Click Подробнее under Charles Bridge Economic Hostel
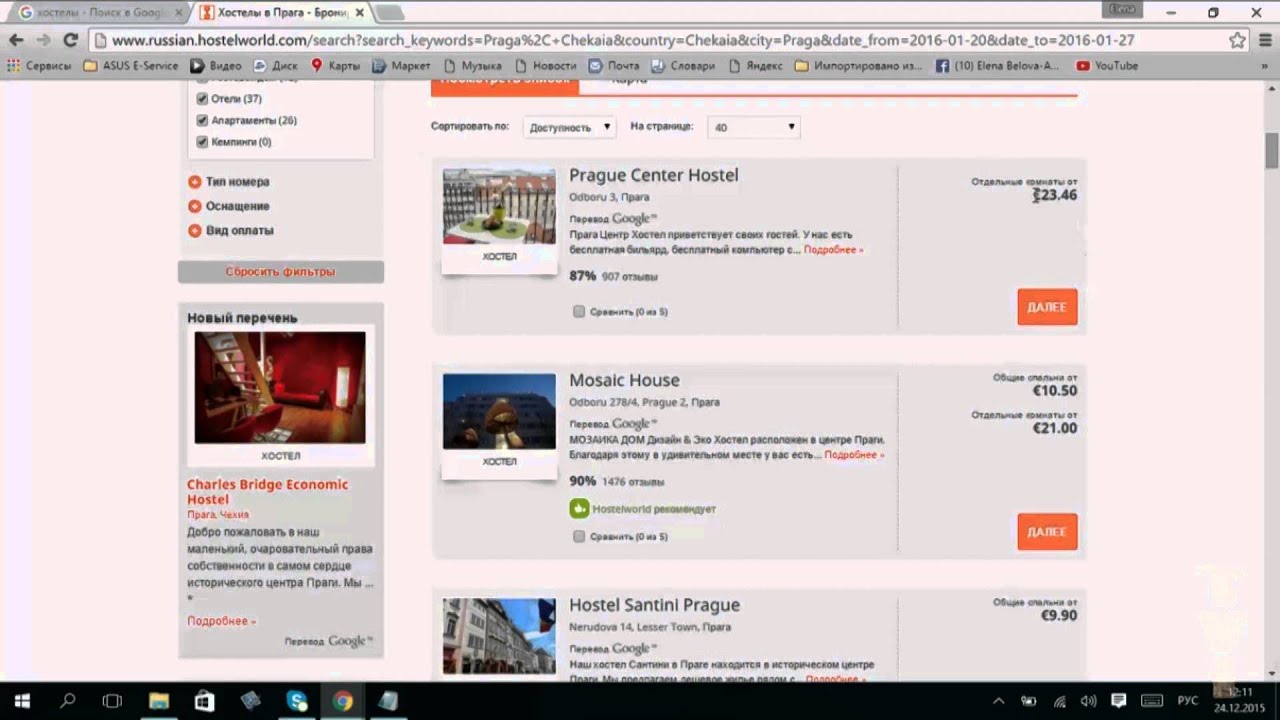This screenshot has width=1280, height=720. pos(221,621)
